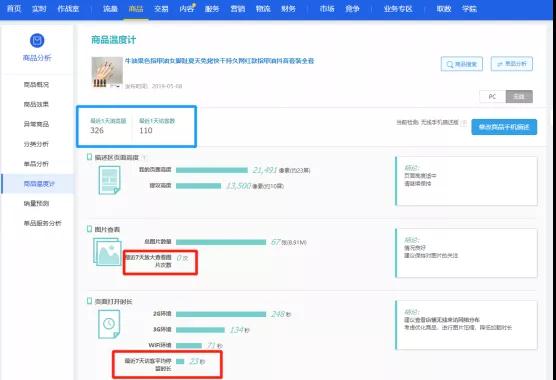This screenshot has height=380, width=556.
Task: Open 市场 in the top navigation
Action: (327, 9)
